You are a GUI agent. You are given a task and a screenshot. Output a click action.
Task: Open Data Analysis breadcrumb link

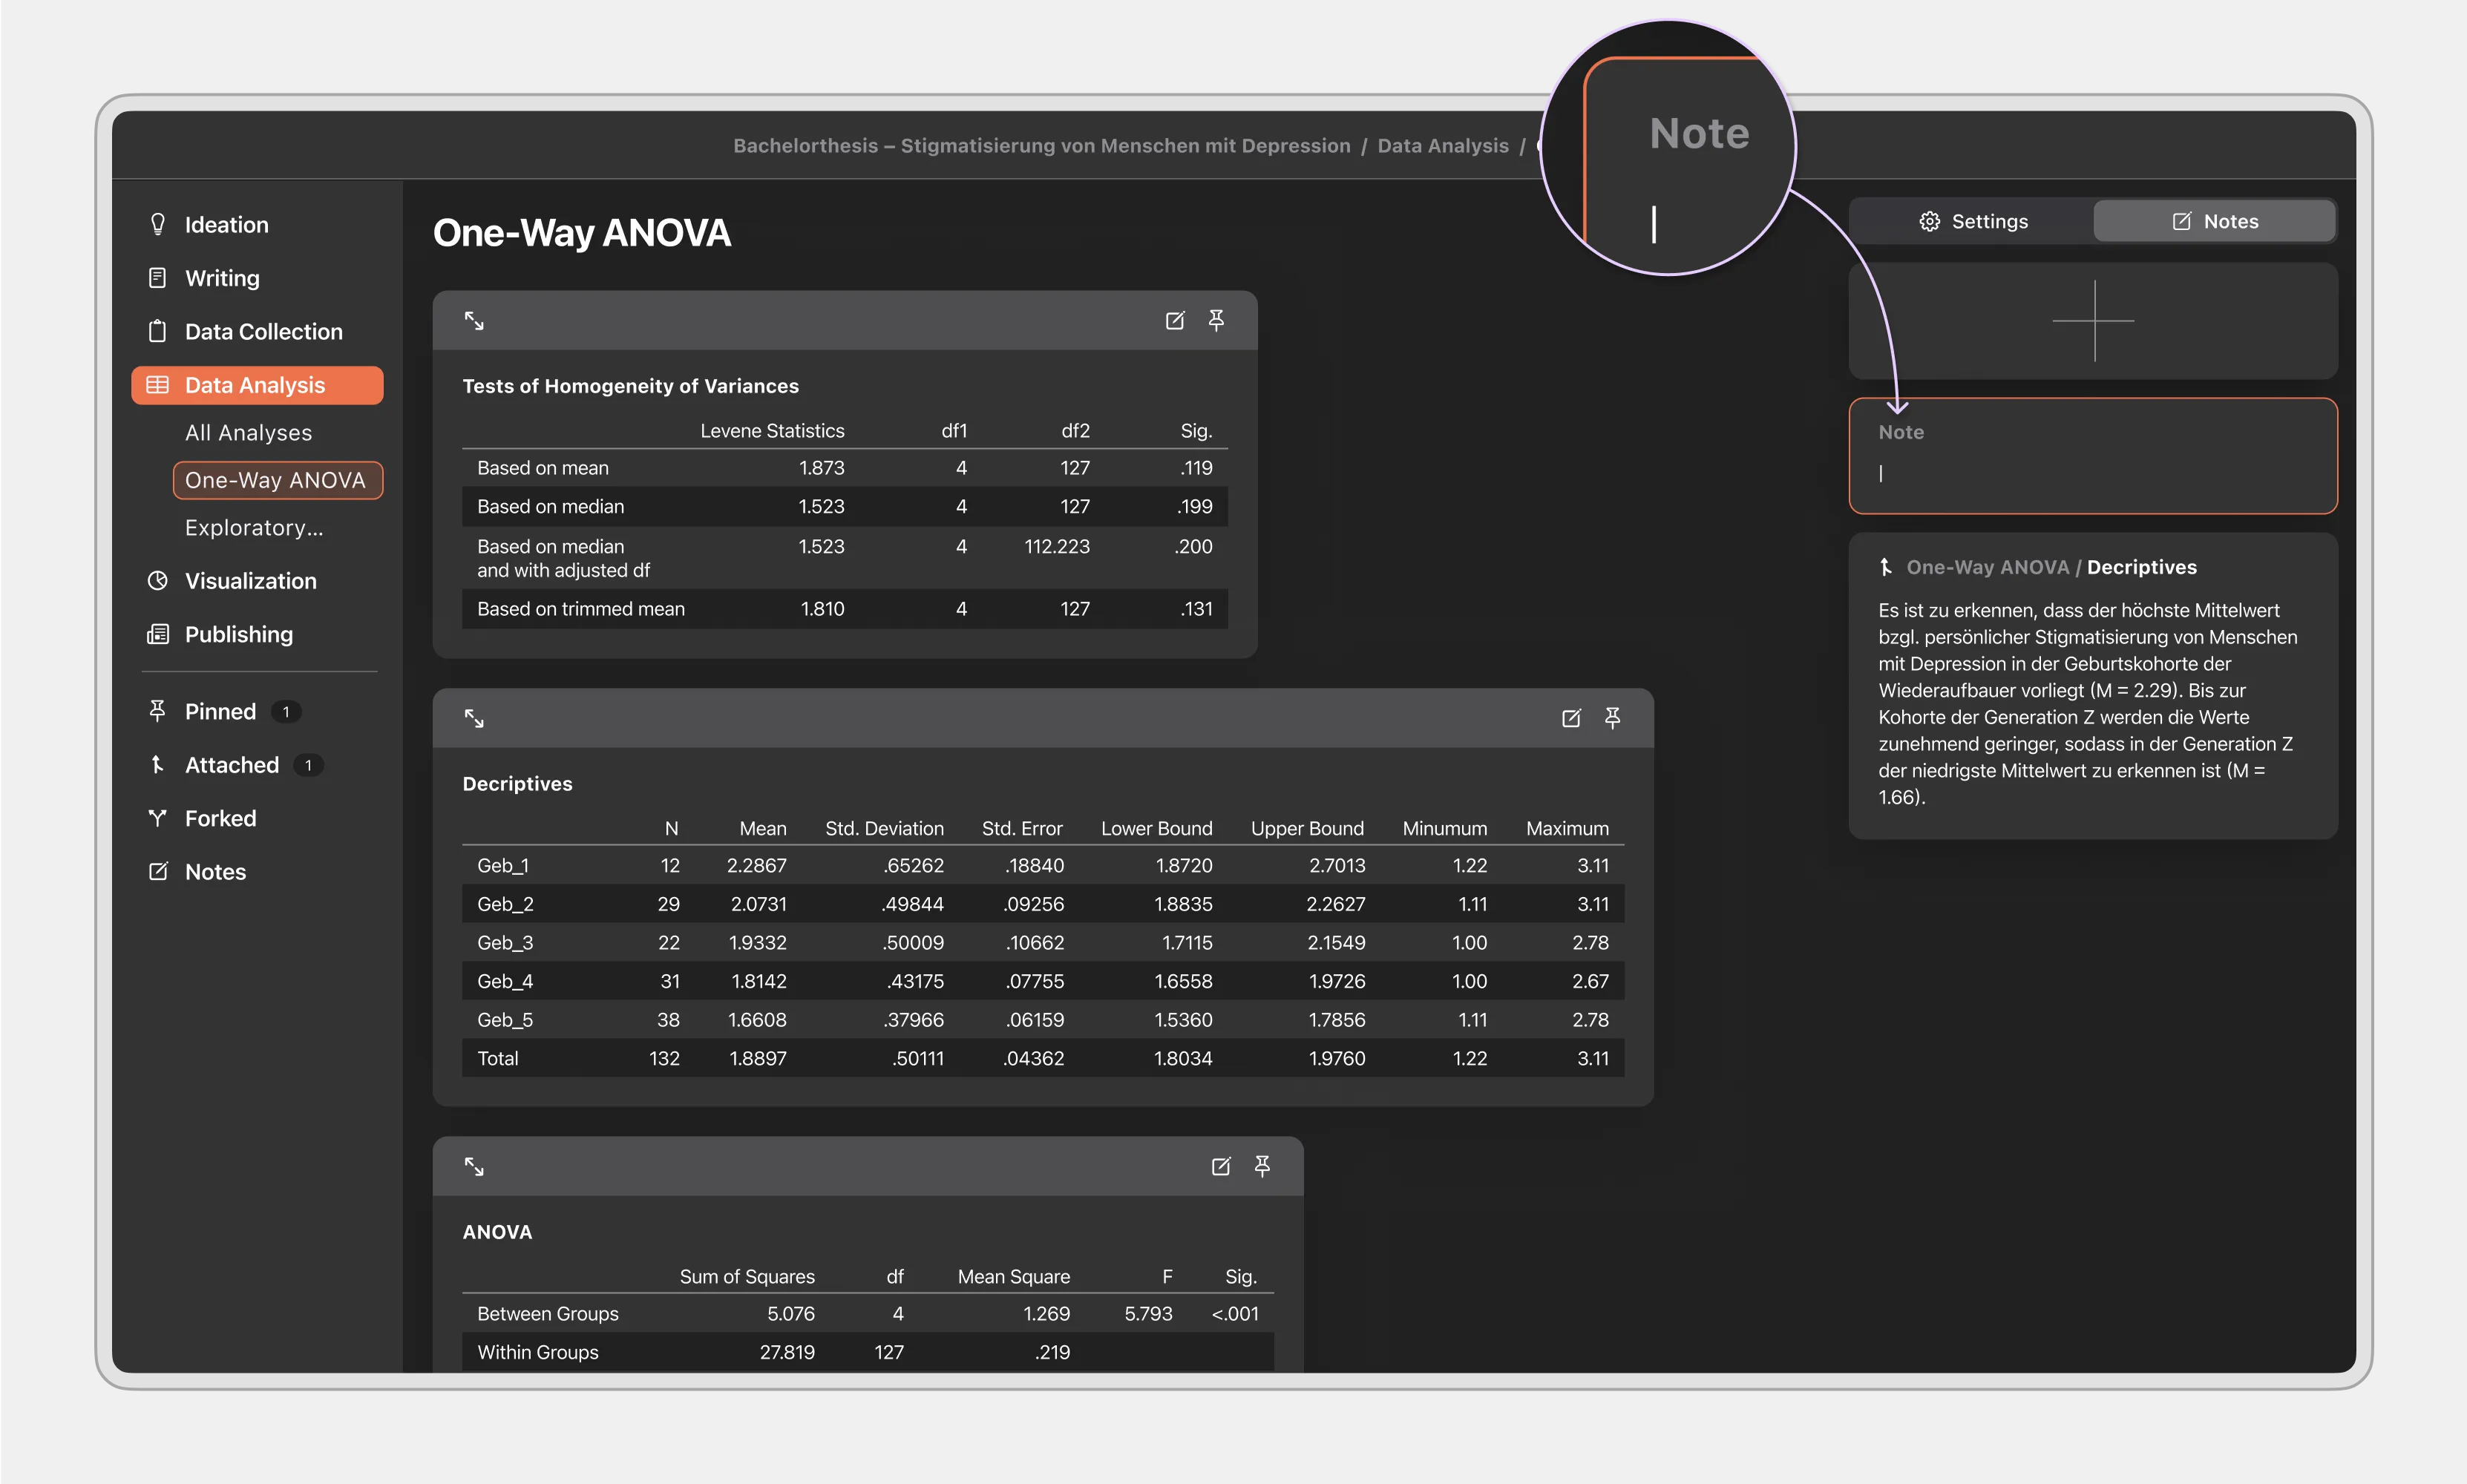tap(1442, 146)
